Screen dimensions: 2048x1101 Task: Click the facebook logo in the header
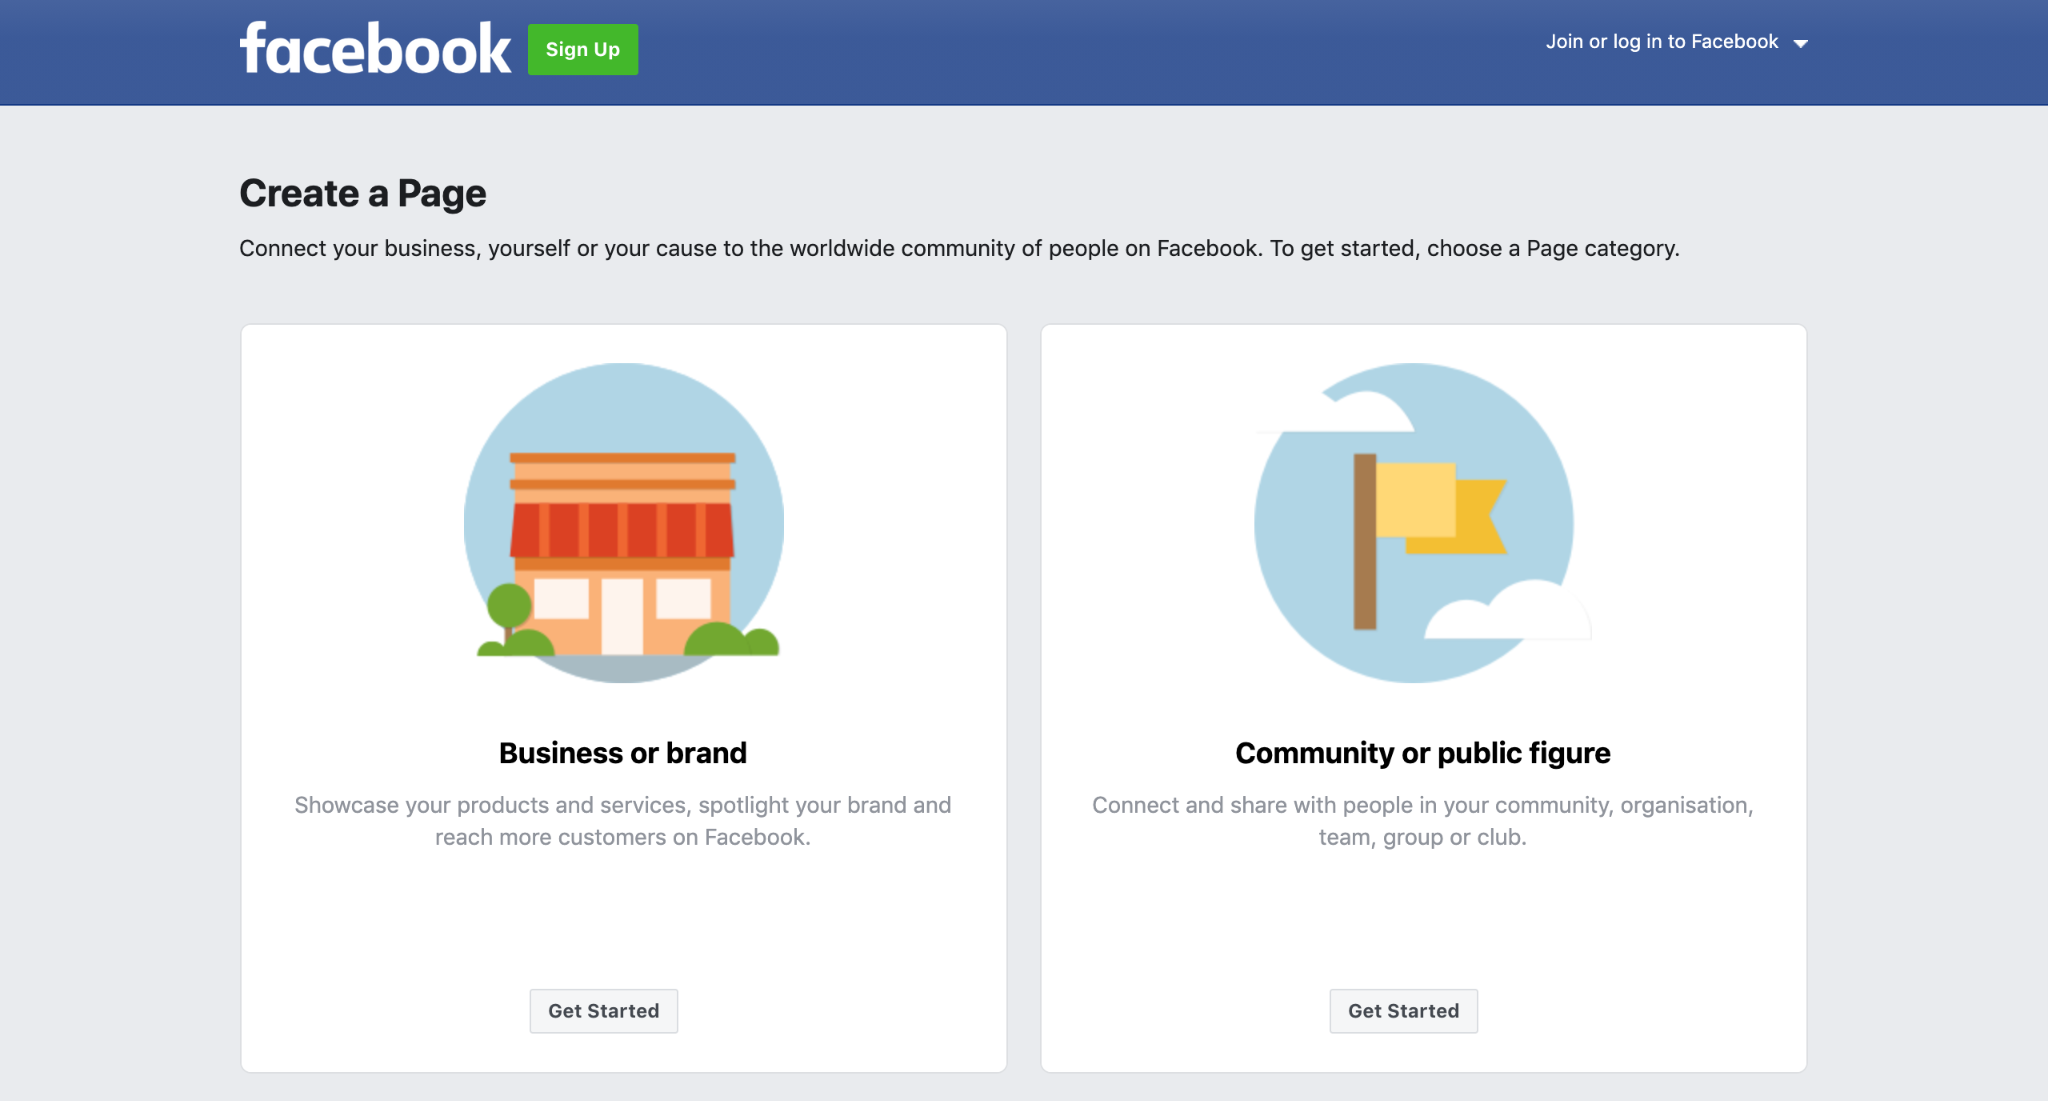(x=375, y=49)
